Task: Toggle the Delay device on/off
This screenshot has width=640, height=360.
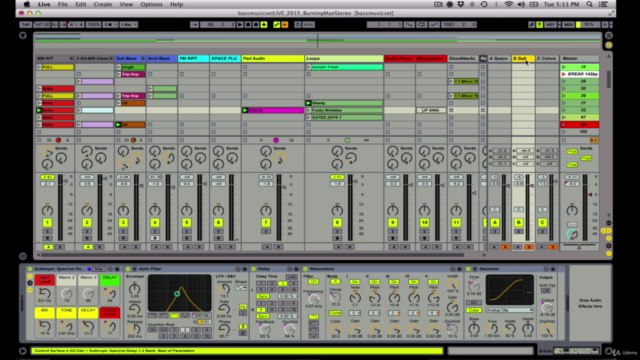Action: click(x=253, y=269)
